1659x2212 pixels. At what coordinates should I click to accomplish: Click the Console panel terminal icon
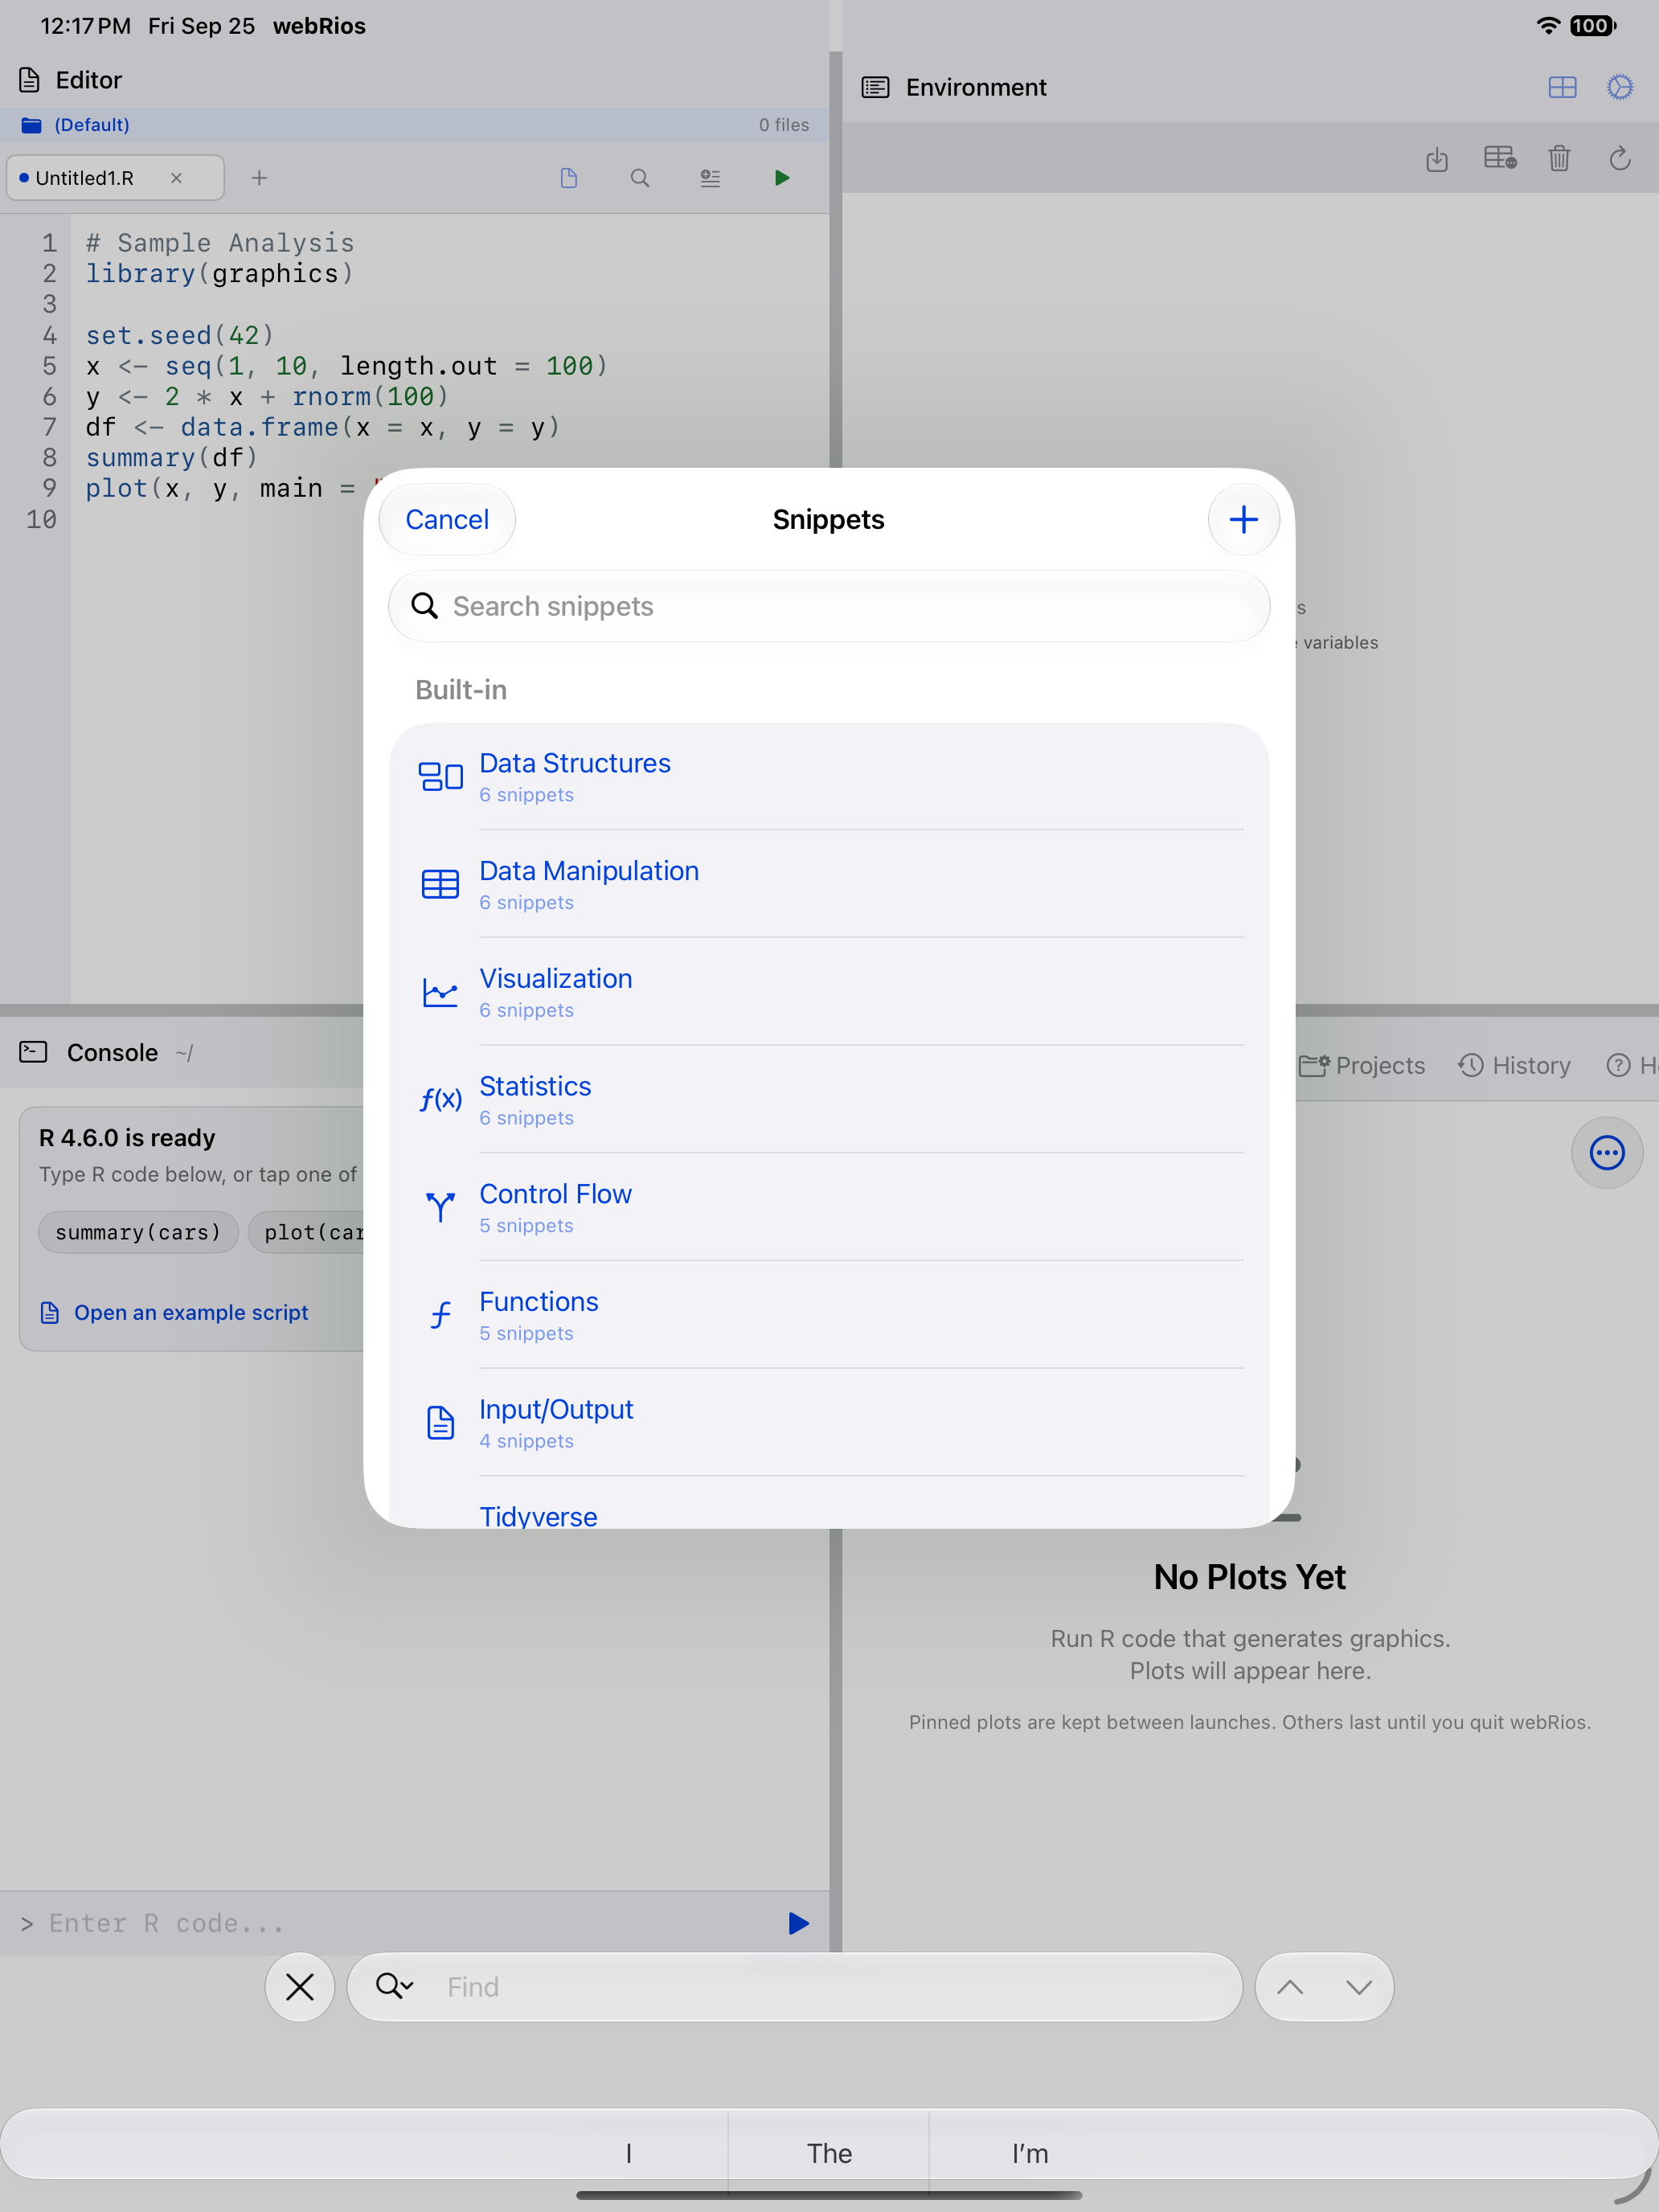point(33,1052)
